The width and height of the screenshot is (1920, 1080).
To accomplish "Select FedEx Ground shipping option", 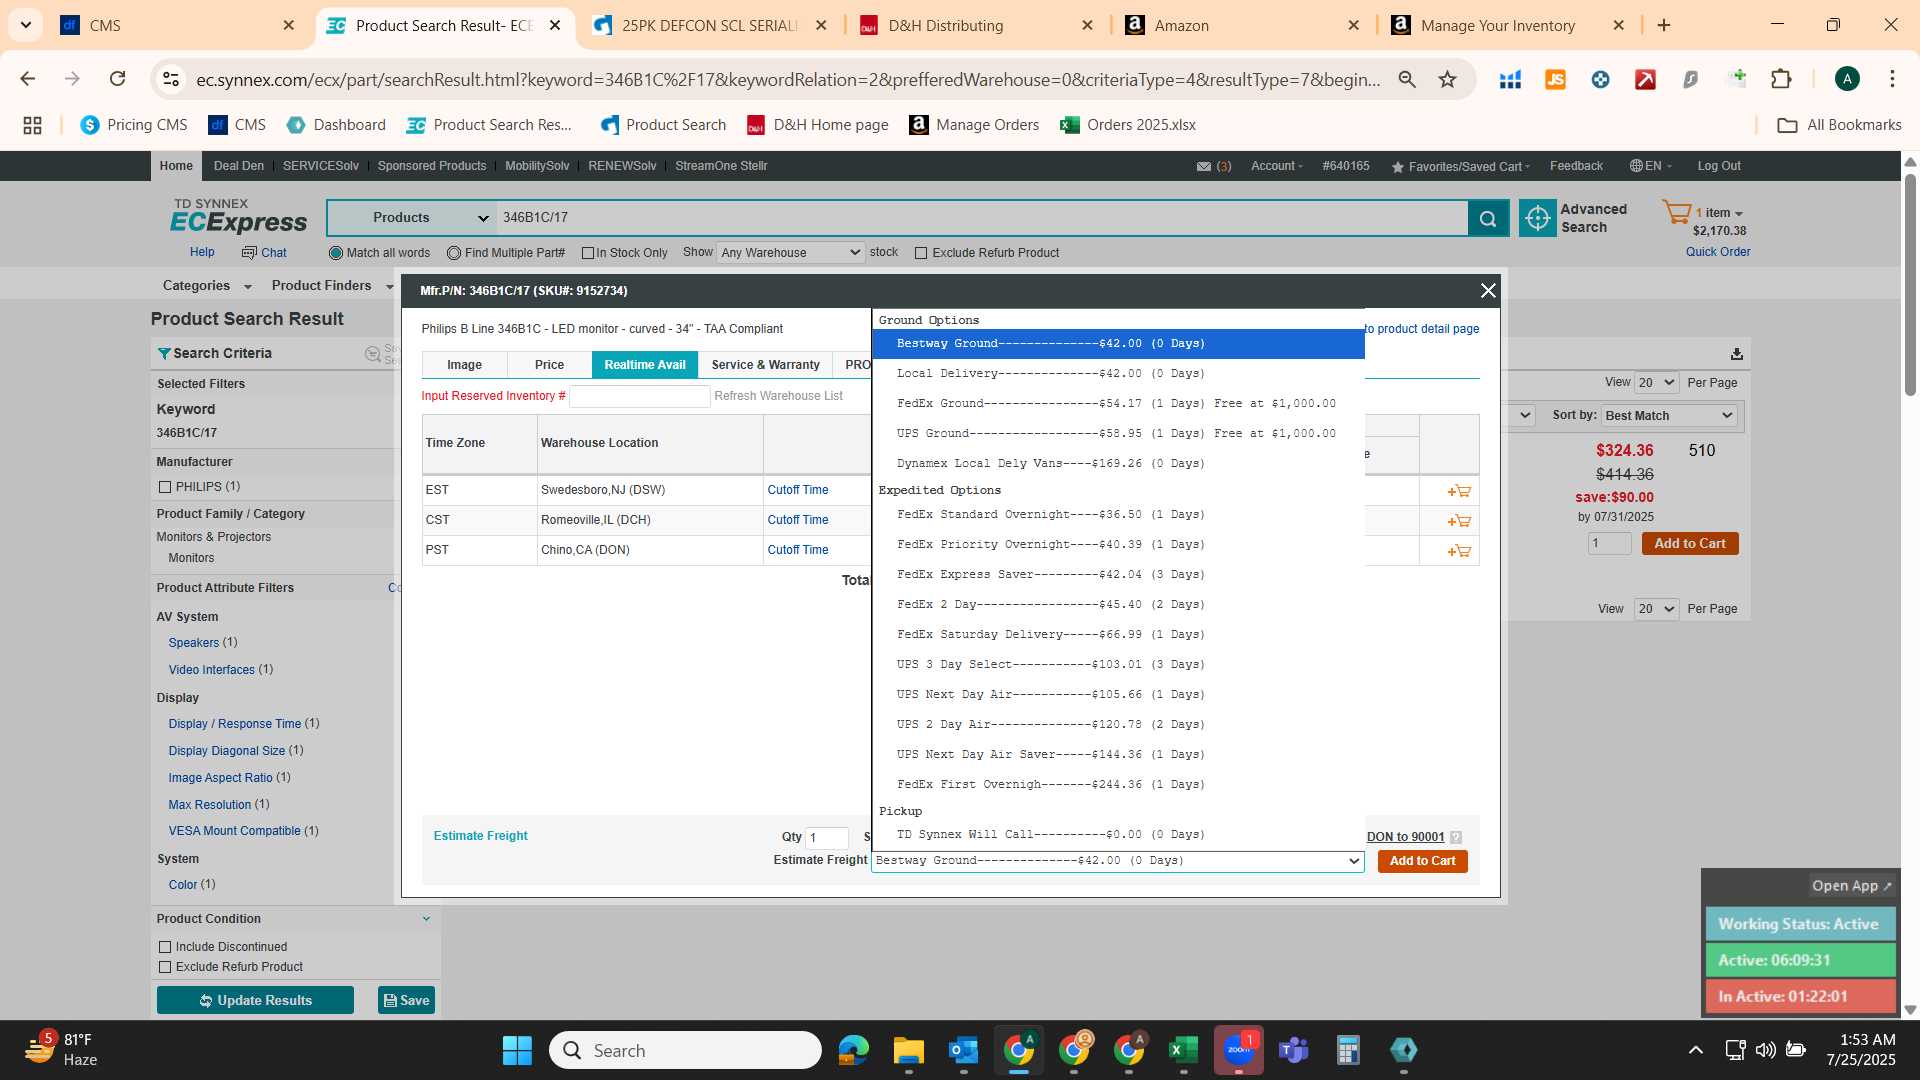I will coord(1116,404).
